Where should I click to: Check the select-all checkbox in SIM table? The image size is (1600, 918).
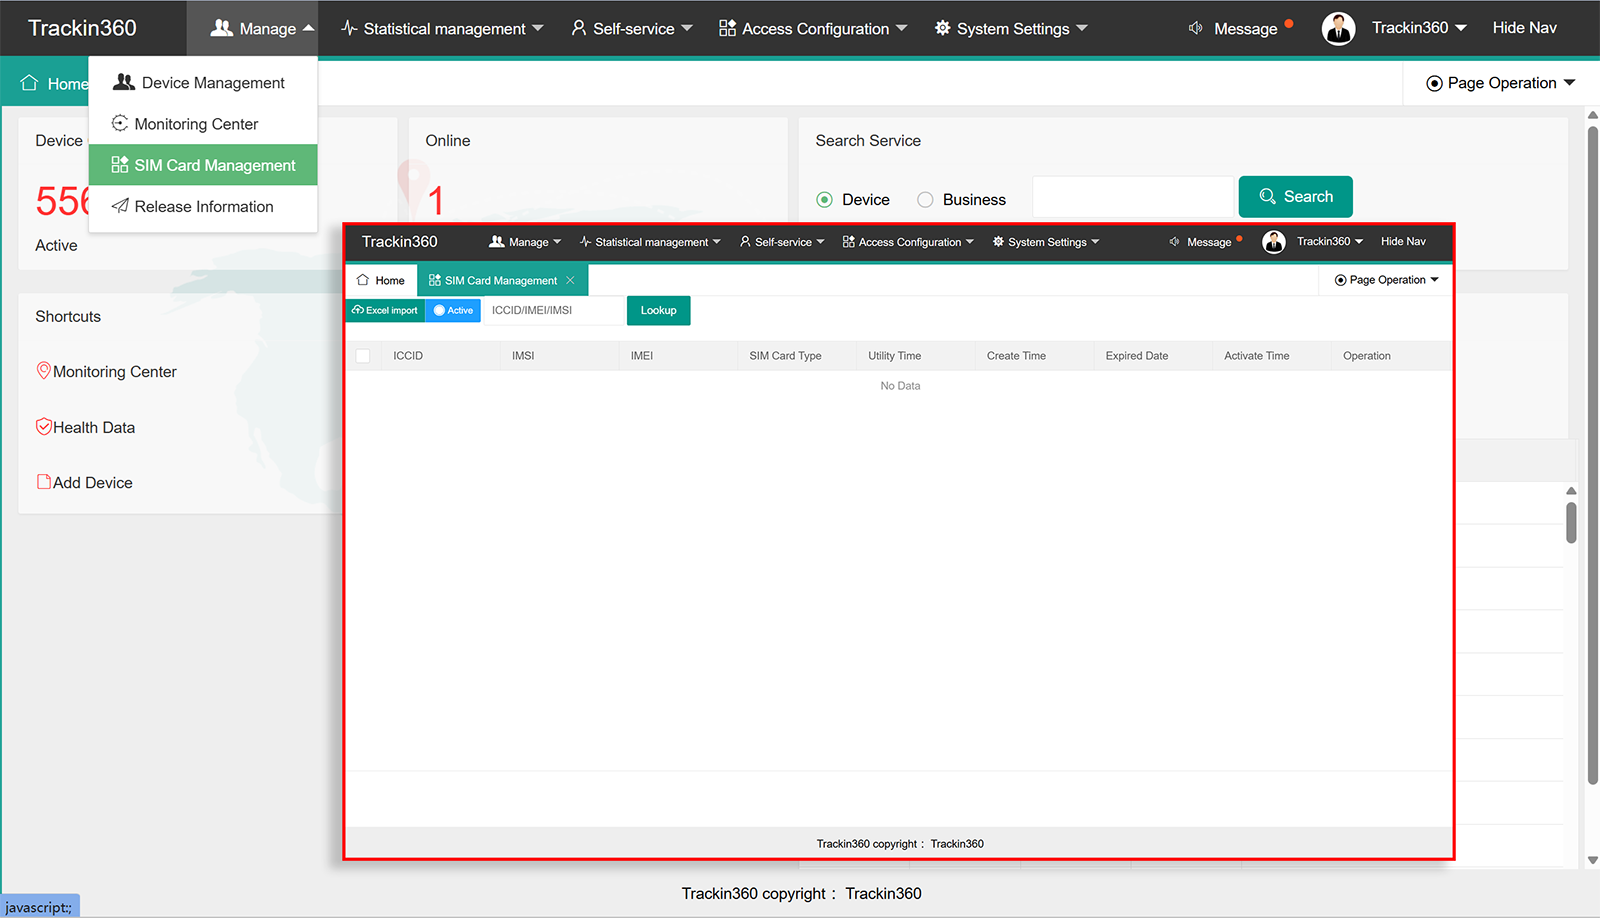[363, 356]
